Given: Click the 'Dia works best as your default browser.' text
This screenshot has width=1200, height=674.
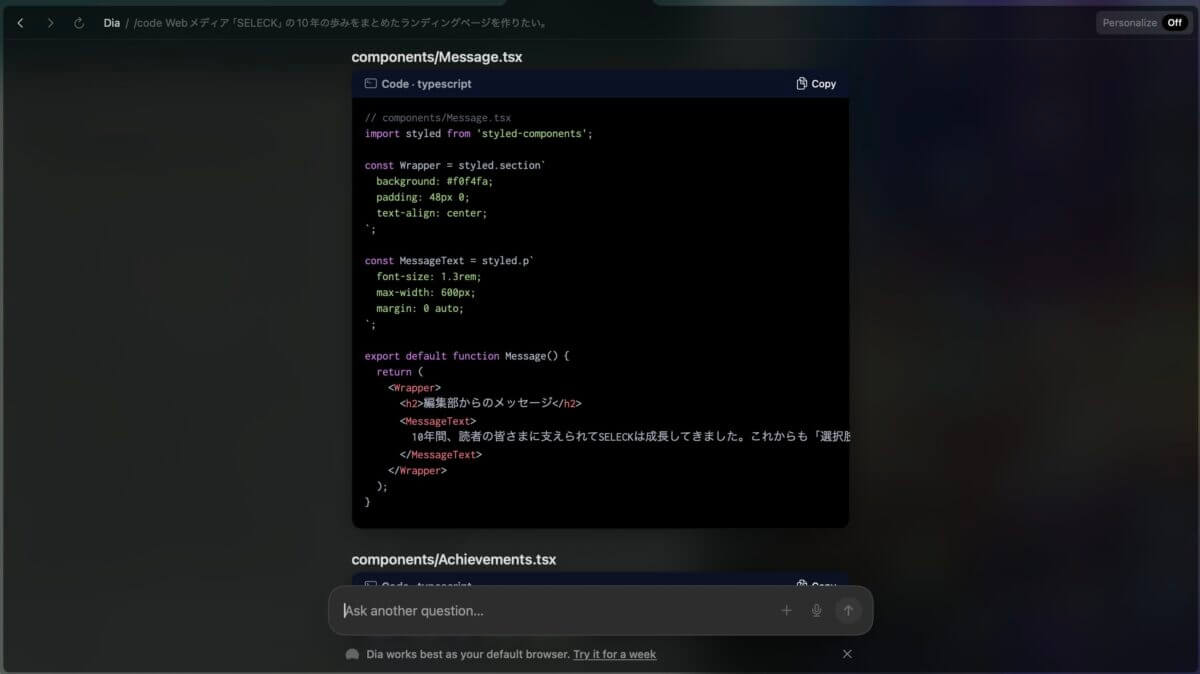Looking at the screenshot, I should coord(468,654).
